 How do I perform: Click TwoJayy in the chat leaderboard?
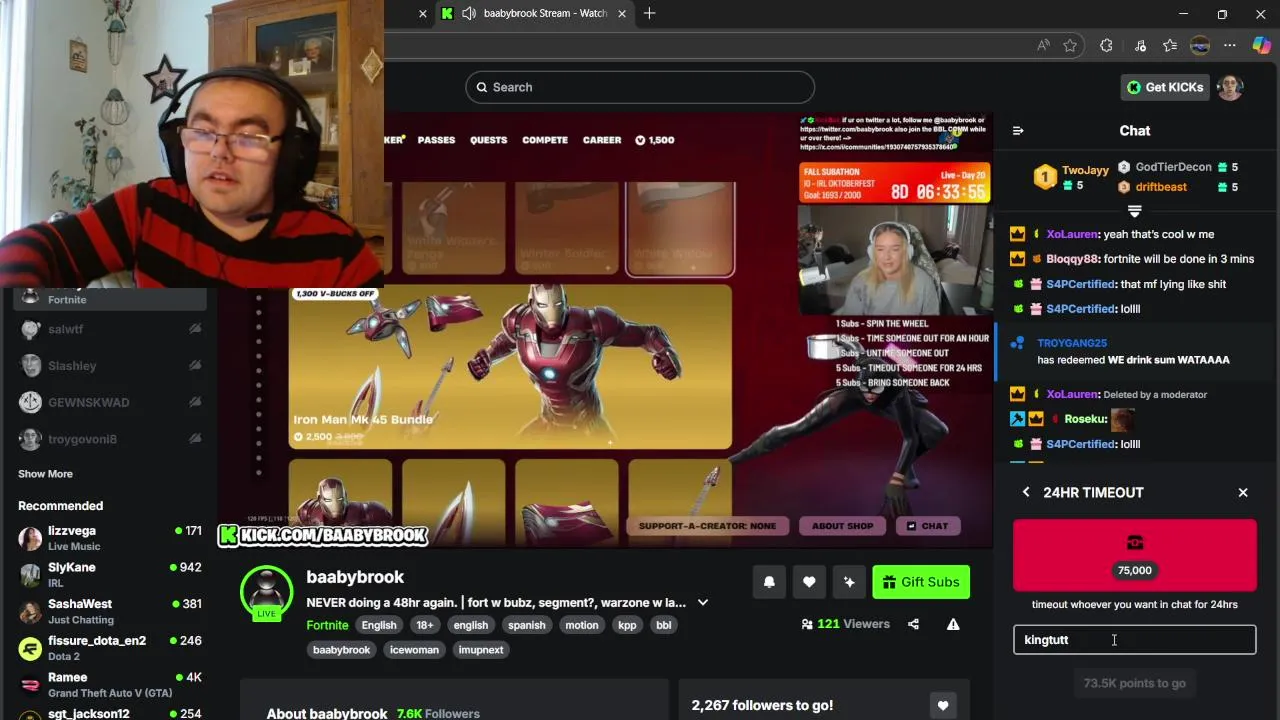tap(1085, 170)
